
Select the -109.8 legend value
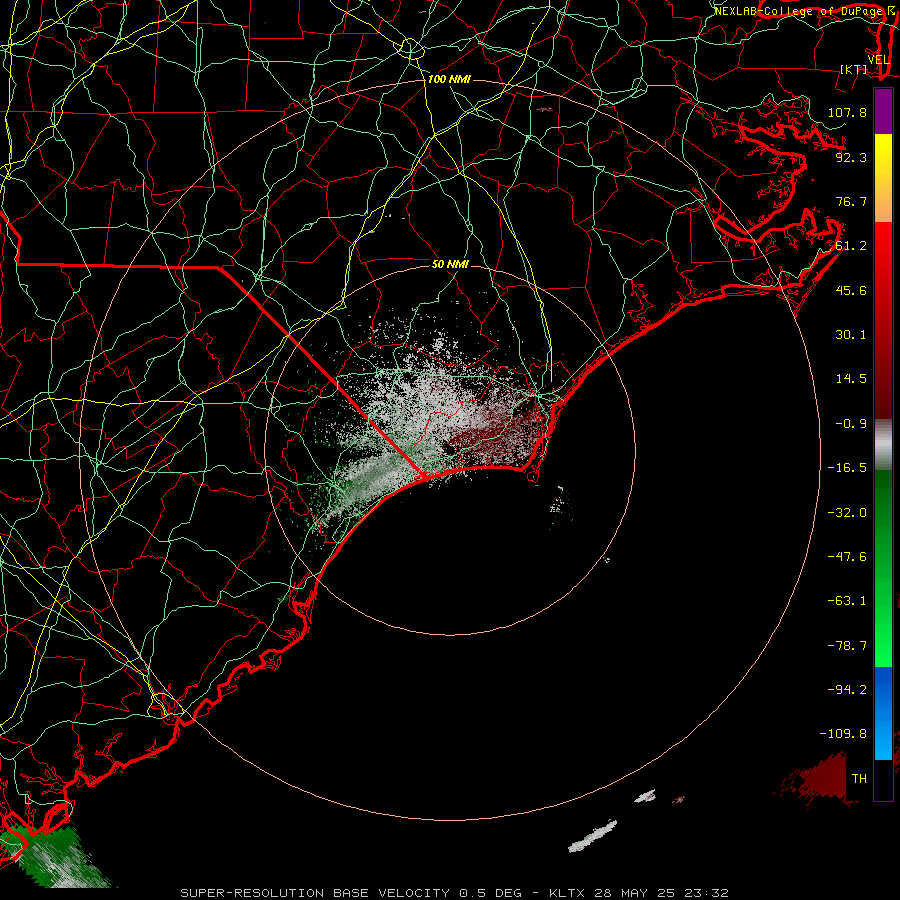843,734
